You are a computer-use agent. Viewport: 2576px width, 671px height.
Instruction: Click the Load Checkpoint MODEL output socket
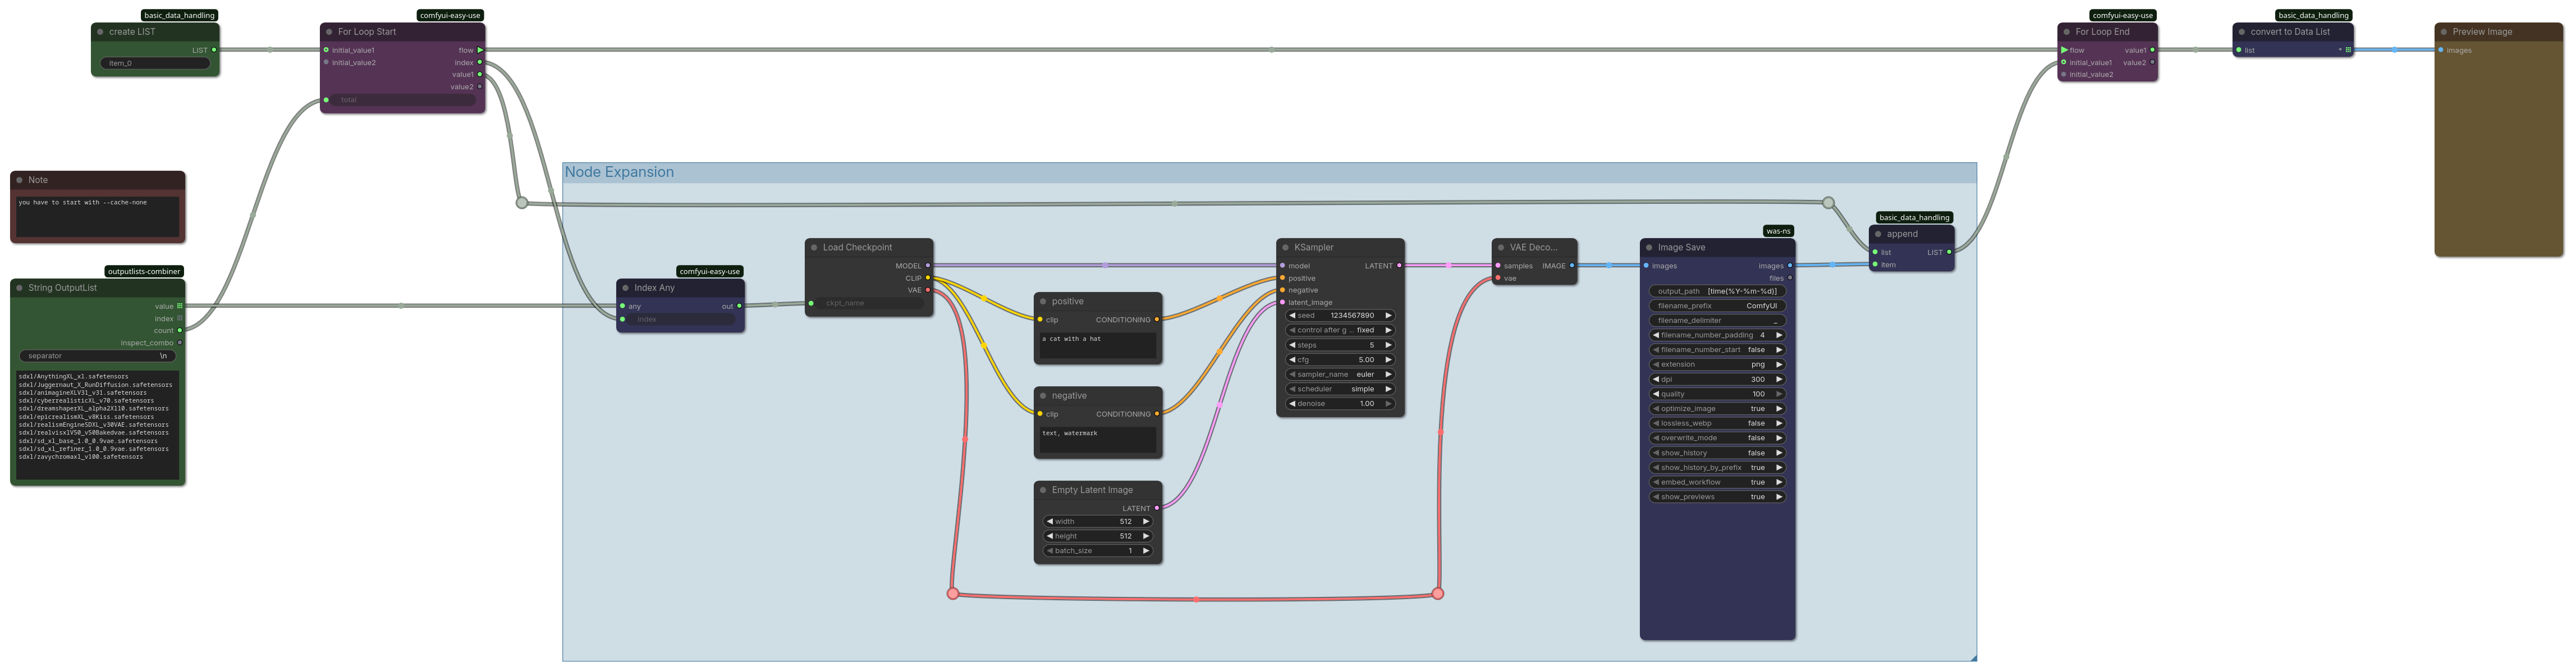(927, 266)
